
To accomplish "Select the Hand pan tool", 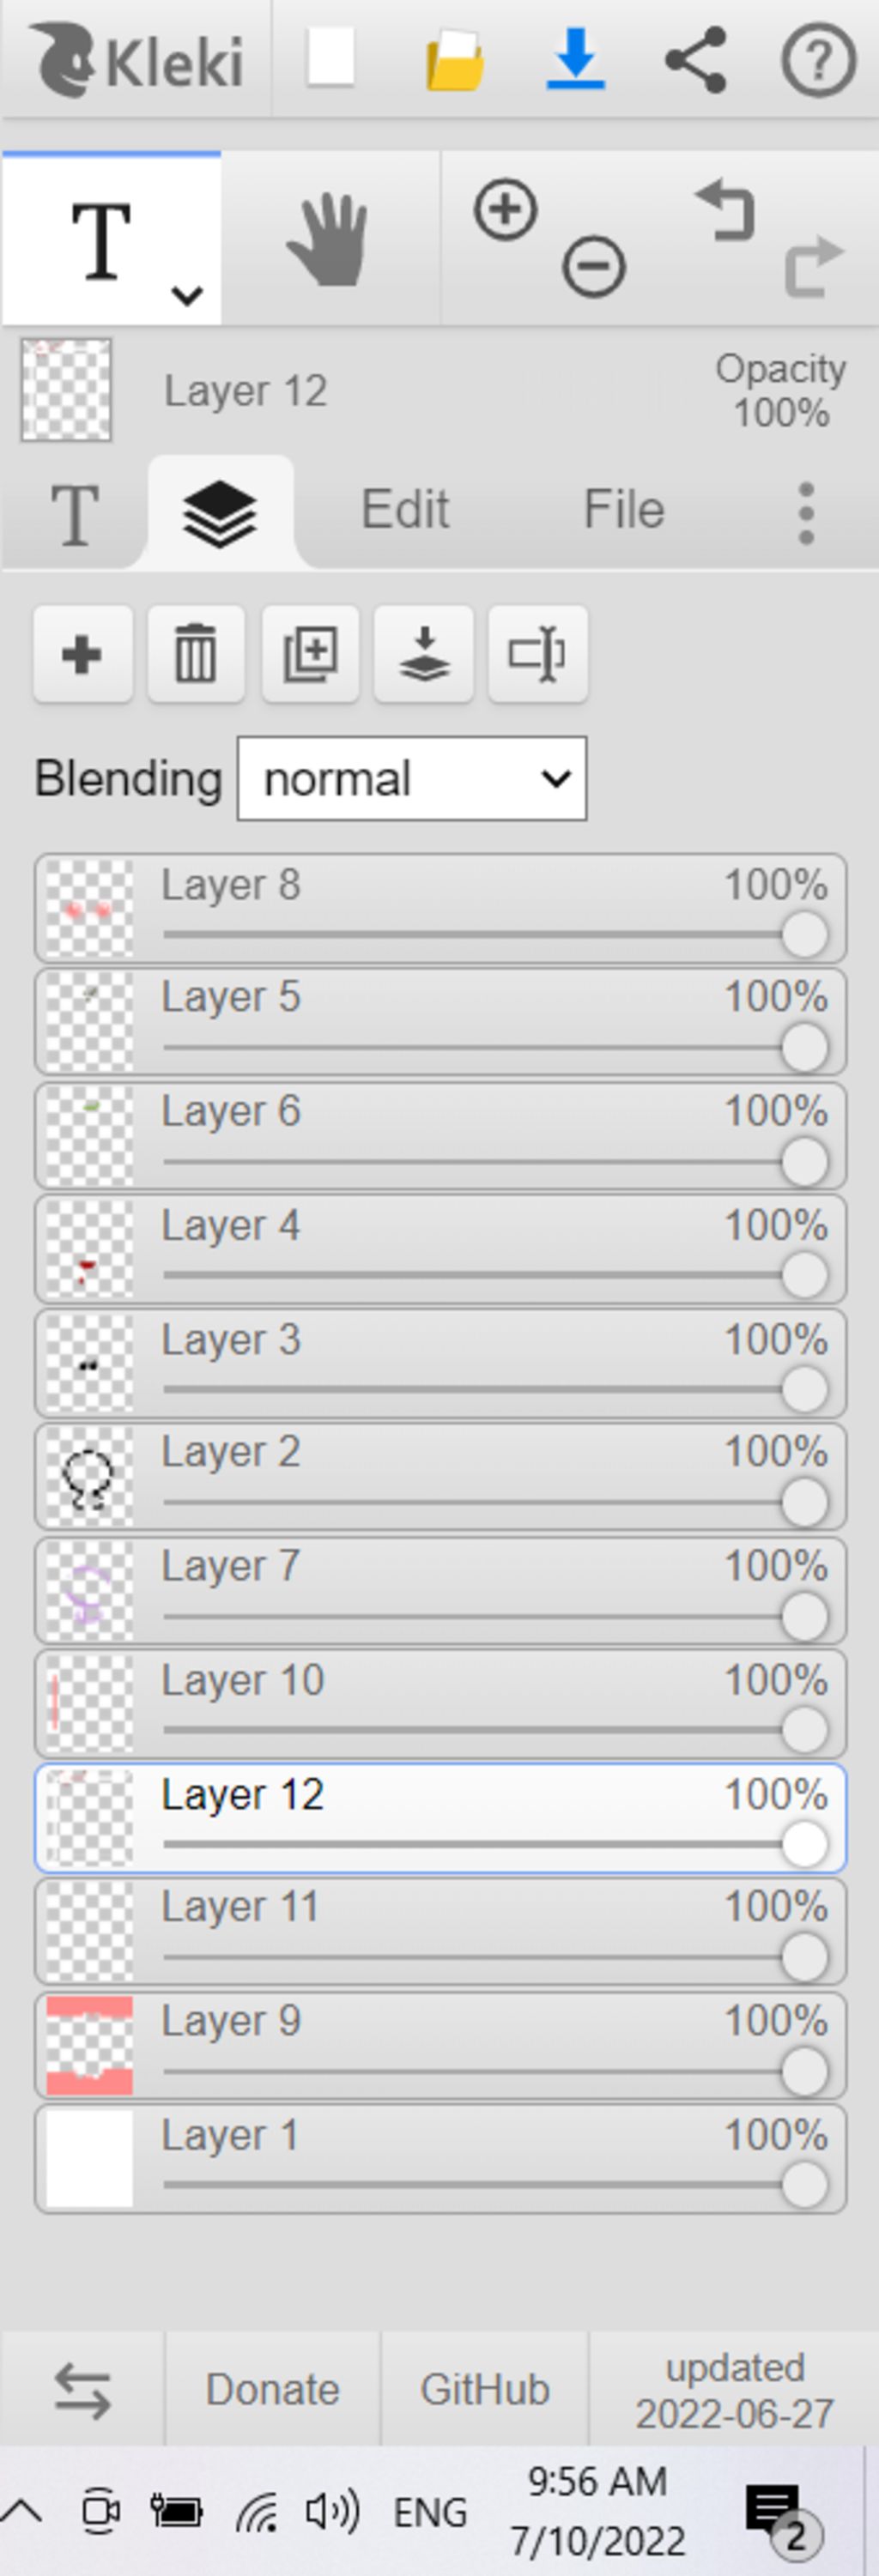I will tap(329, 239).
